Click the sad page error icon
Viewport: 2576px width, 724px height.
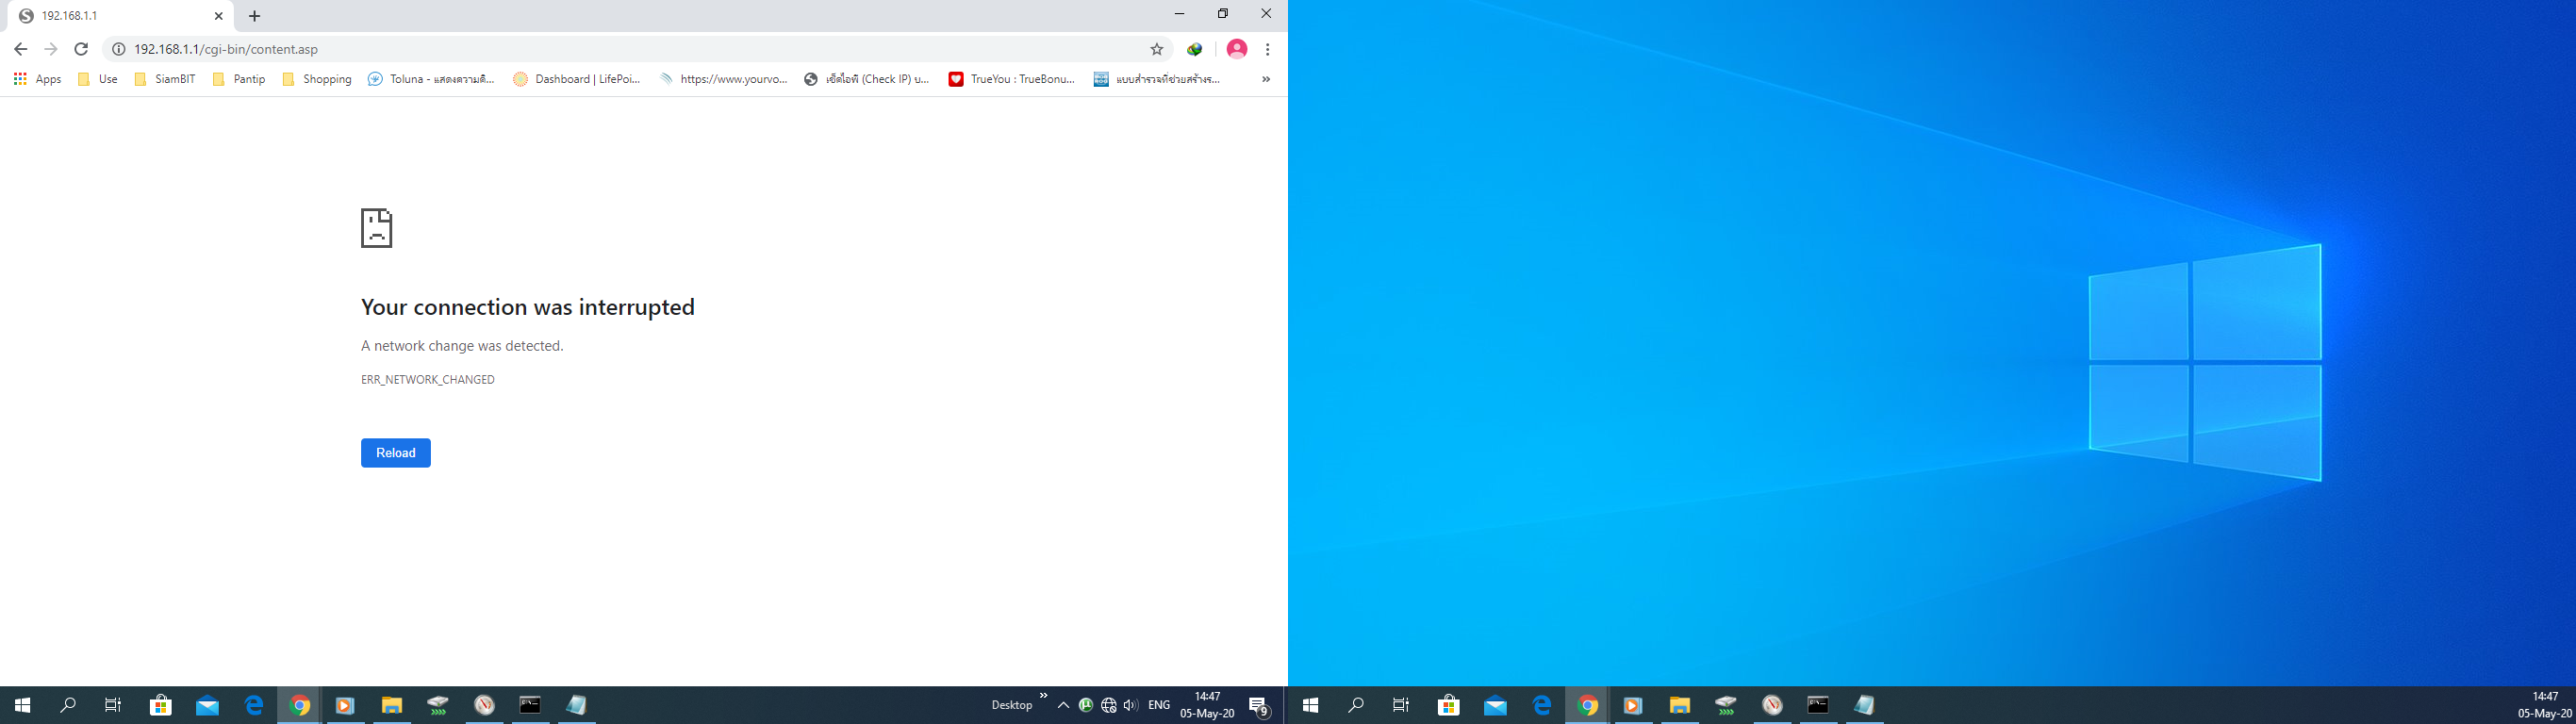click(x=377, y=228)
